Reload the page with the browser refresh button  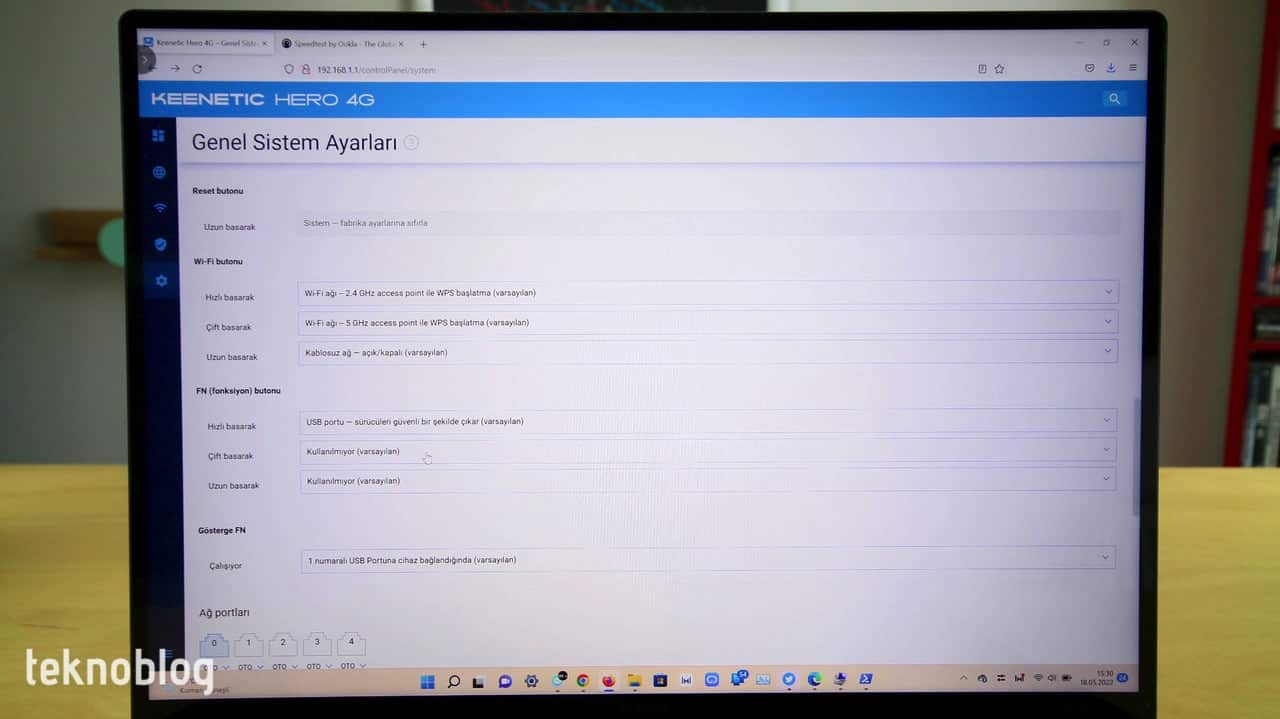coord(197,69)
